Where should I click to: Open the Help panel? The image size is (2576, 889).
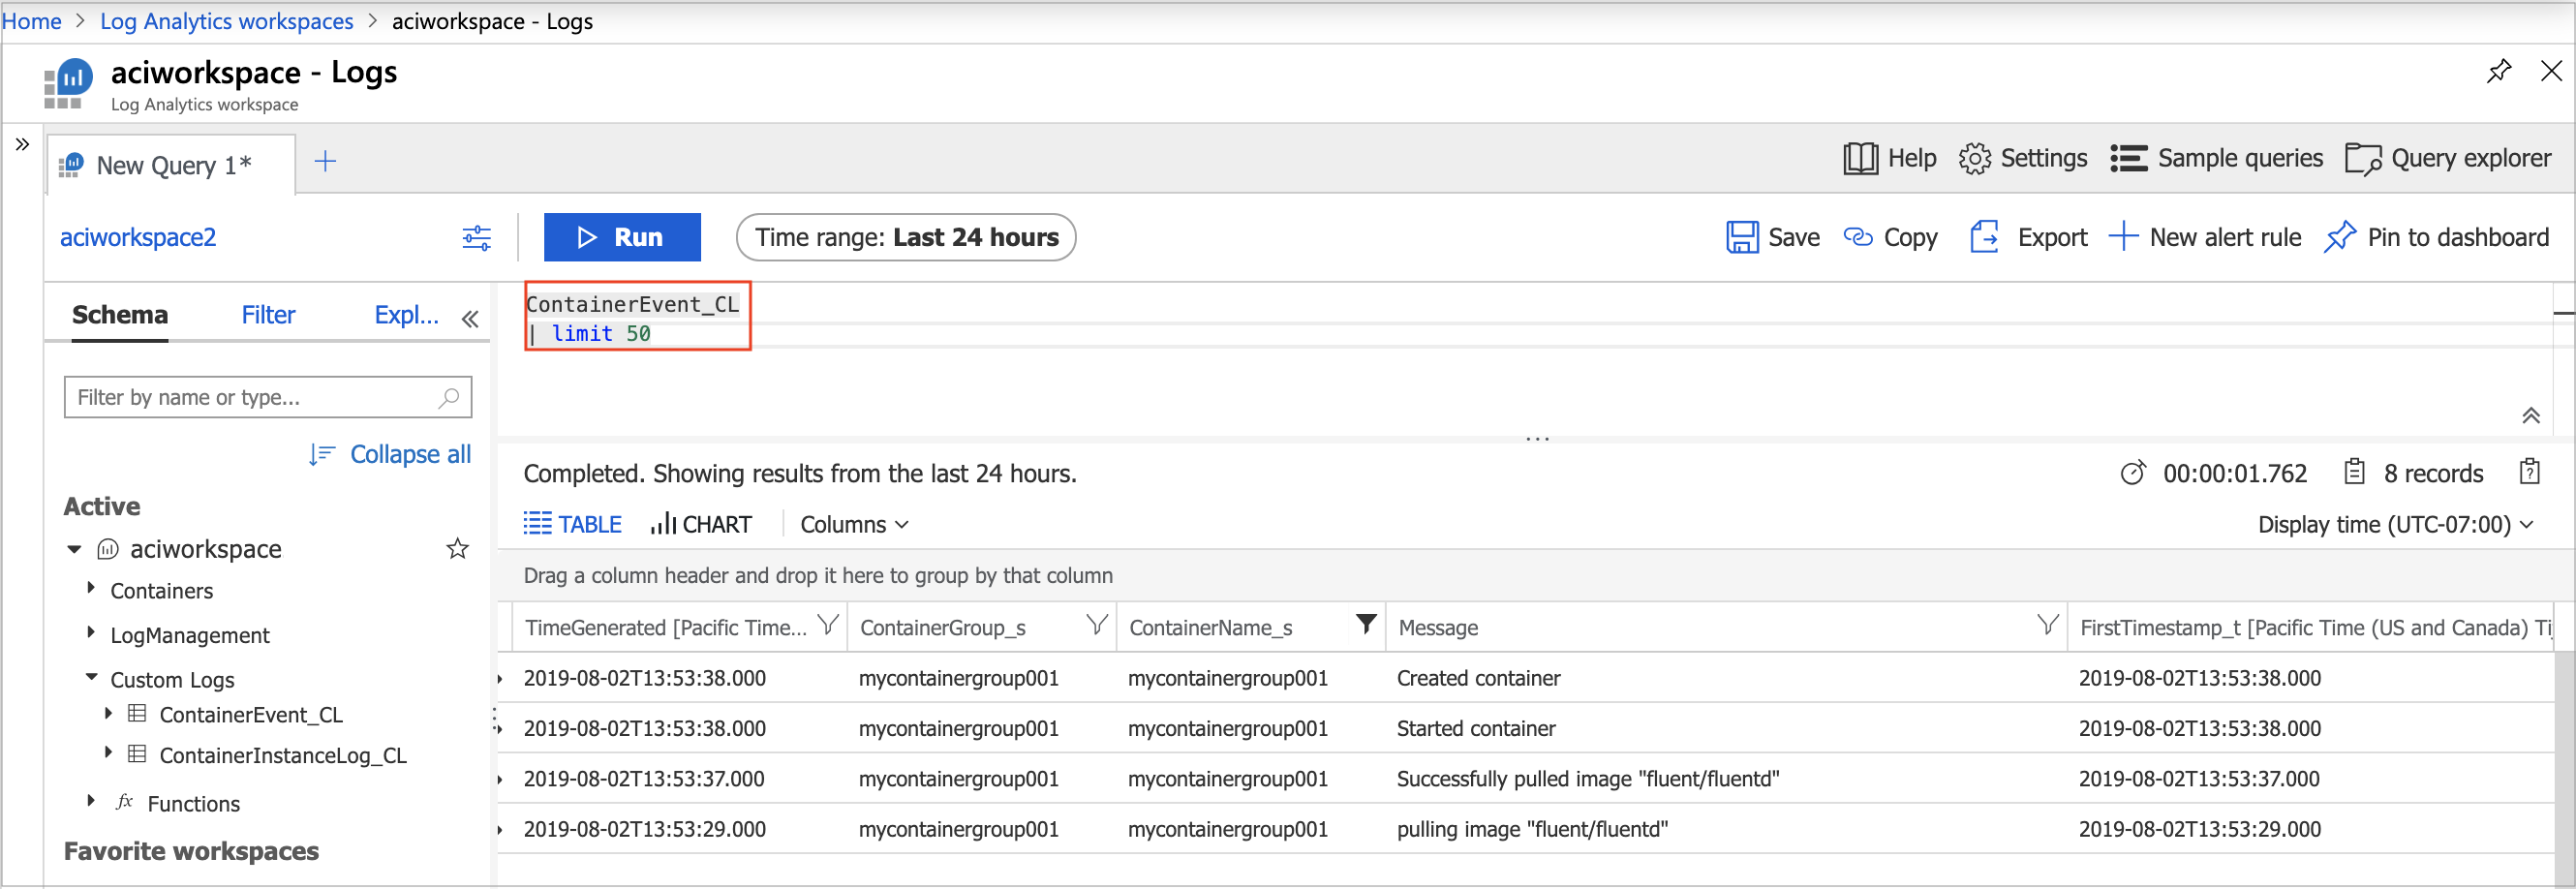(1888, 158)
